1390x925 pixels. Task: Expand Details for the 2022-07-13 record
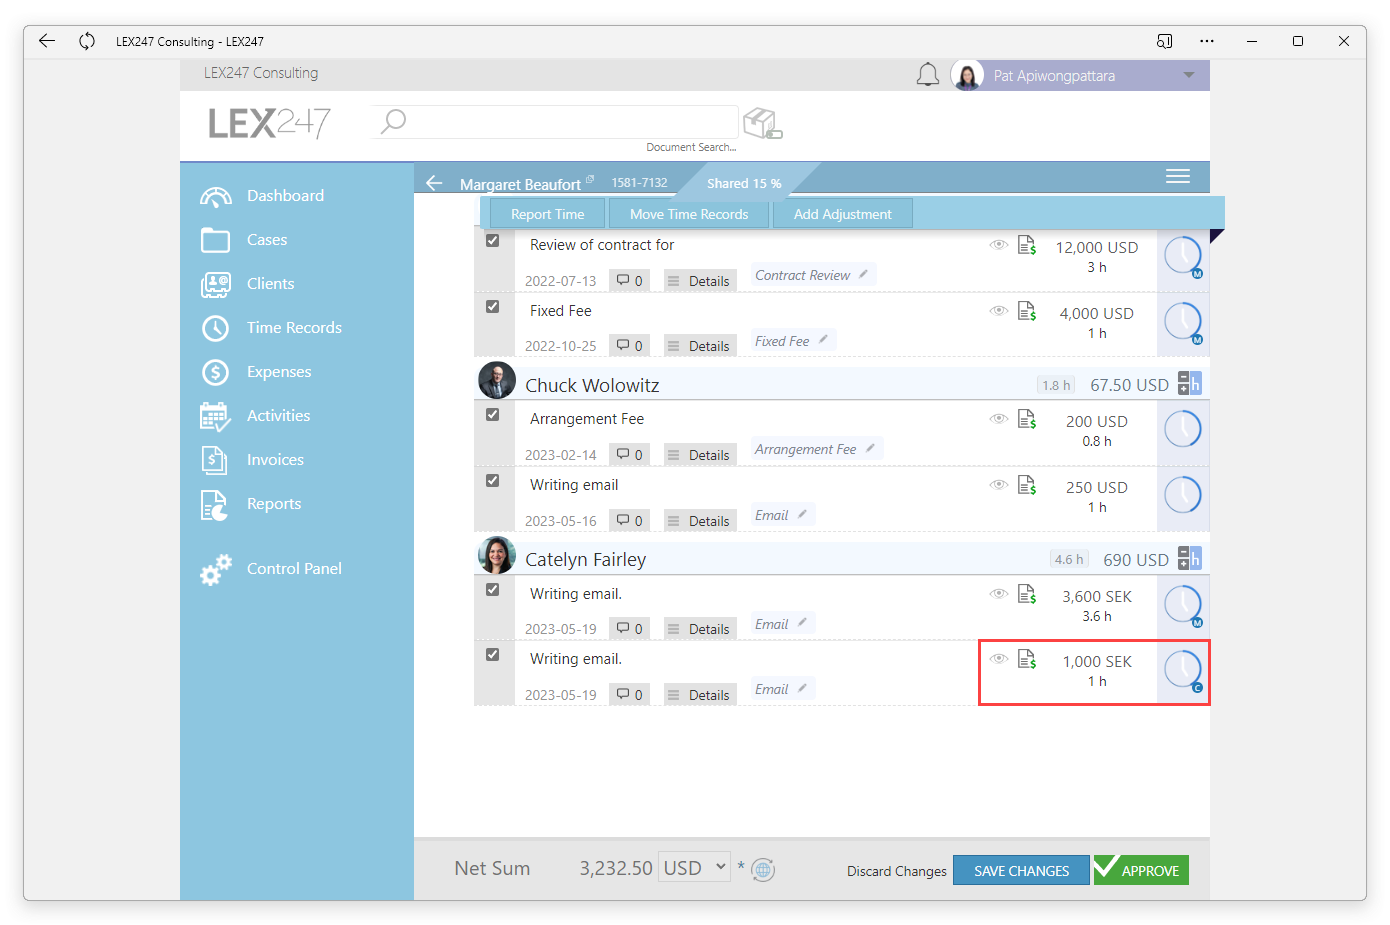699,281
